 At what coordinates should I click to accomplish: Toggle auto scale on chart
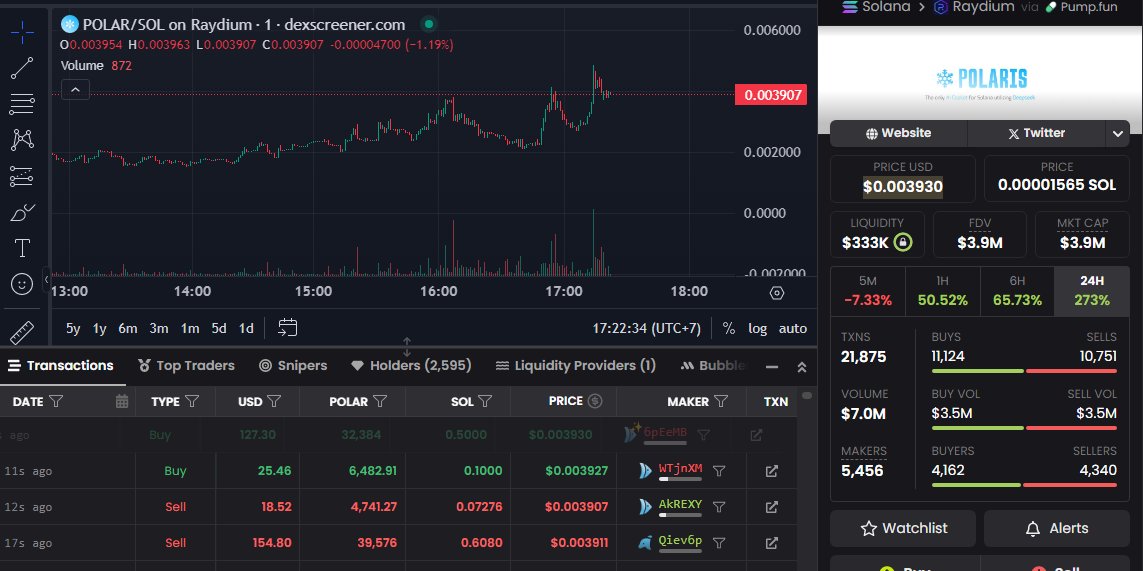792,328
